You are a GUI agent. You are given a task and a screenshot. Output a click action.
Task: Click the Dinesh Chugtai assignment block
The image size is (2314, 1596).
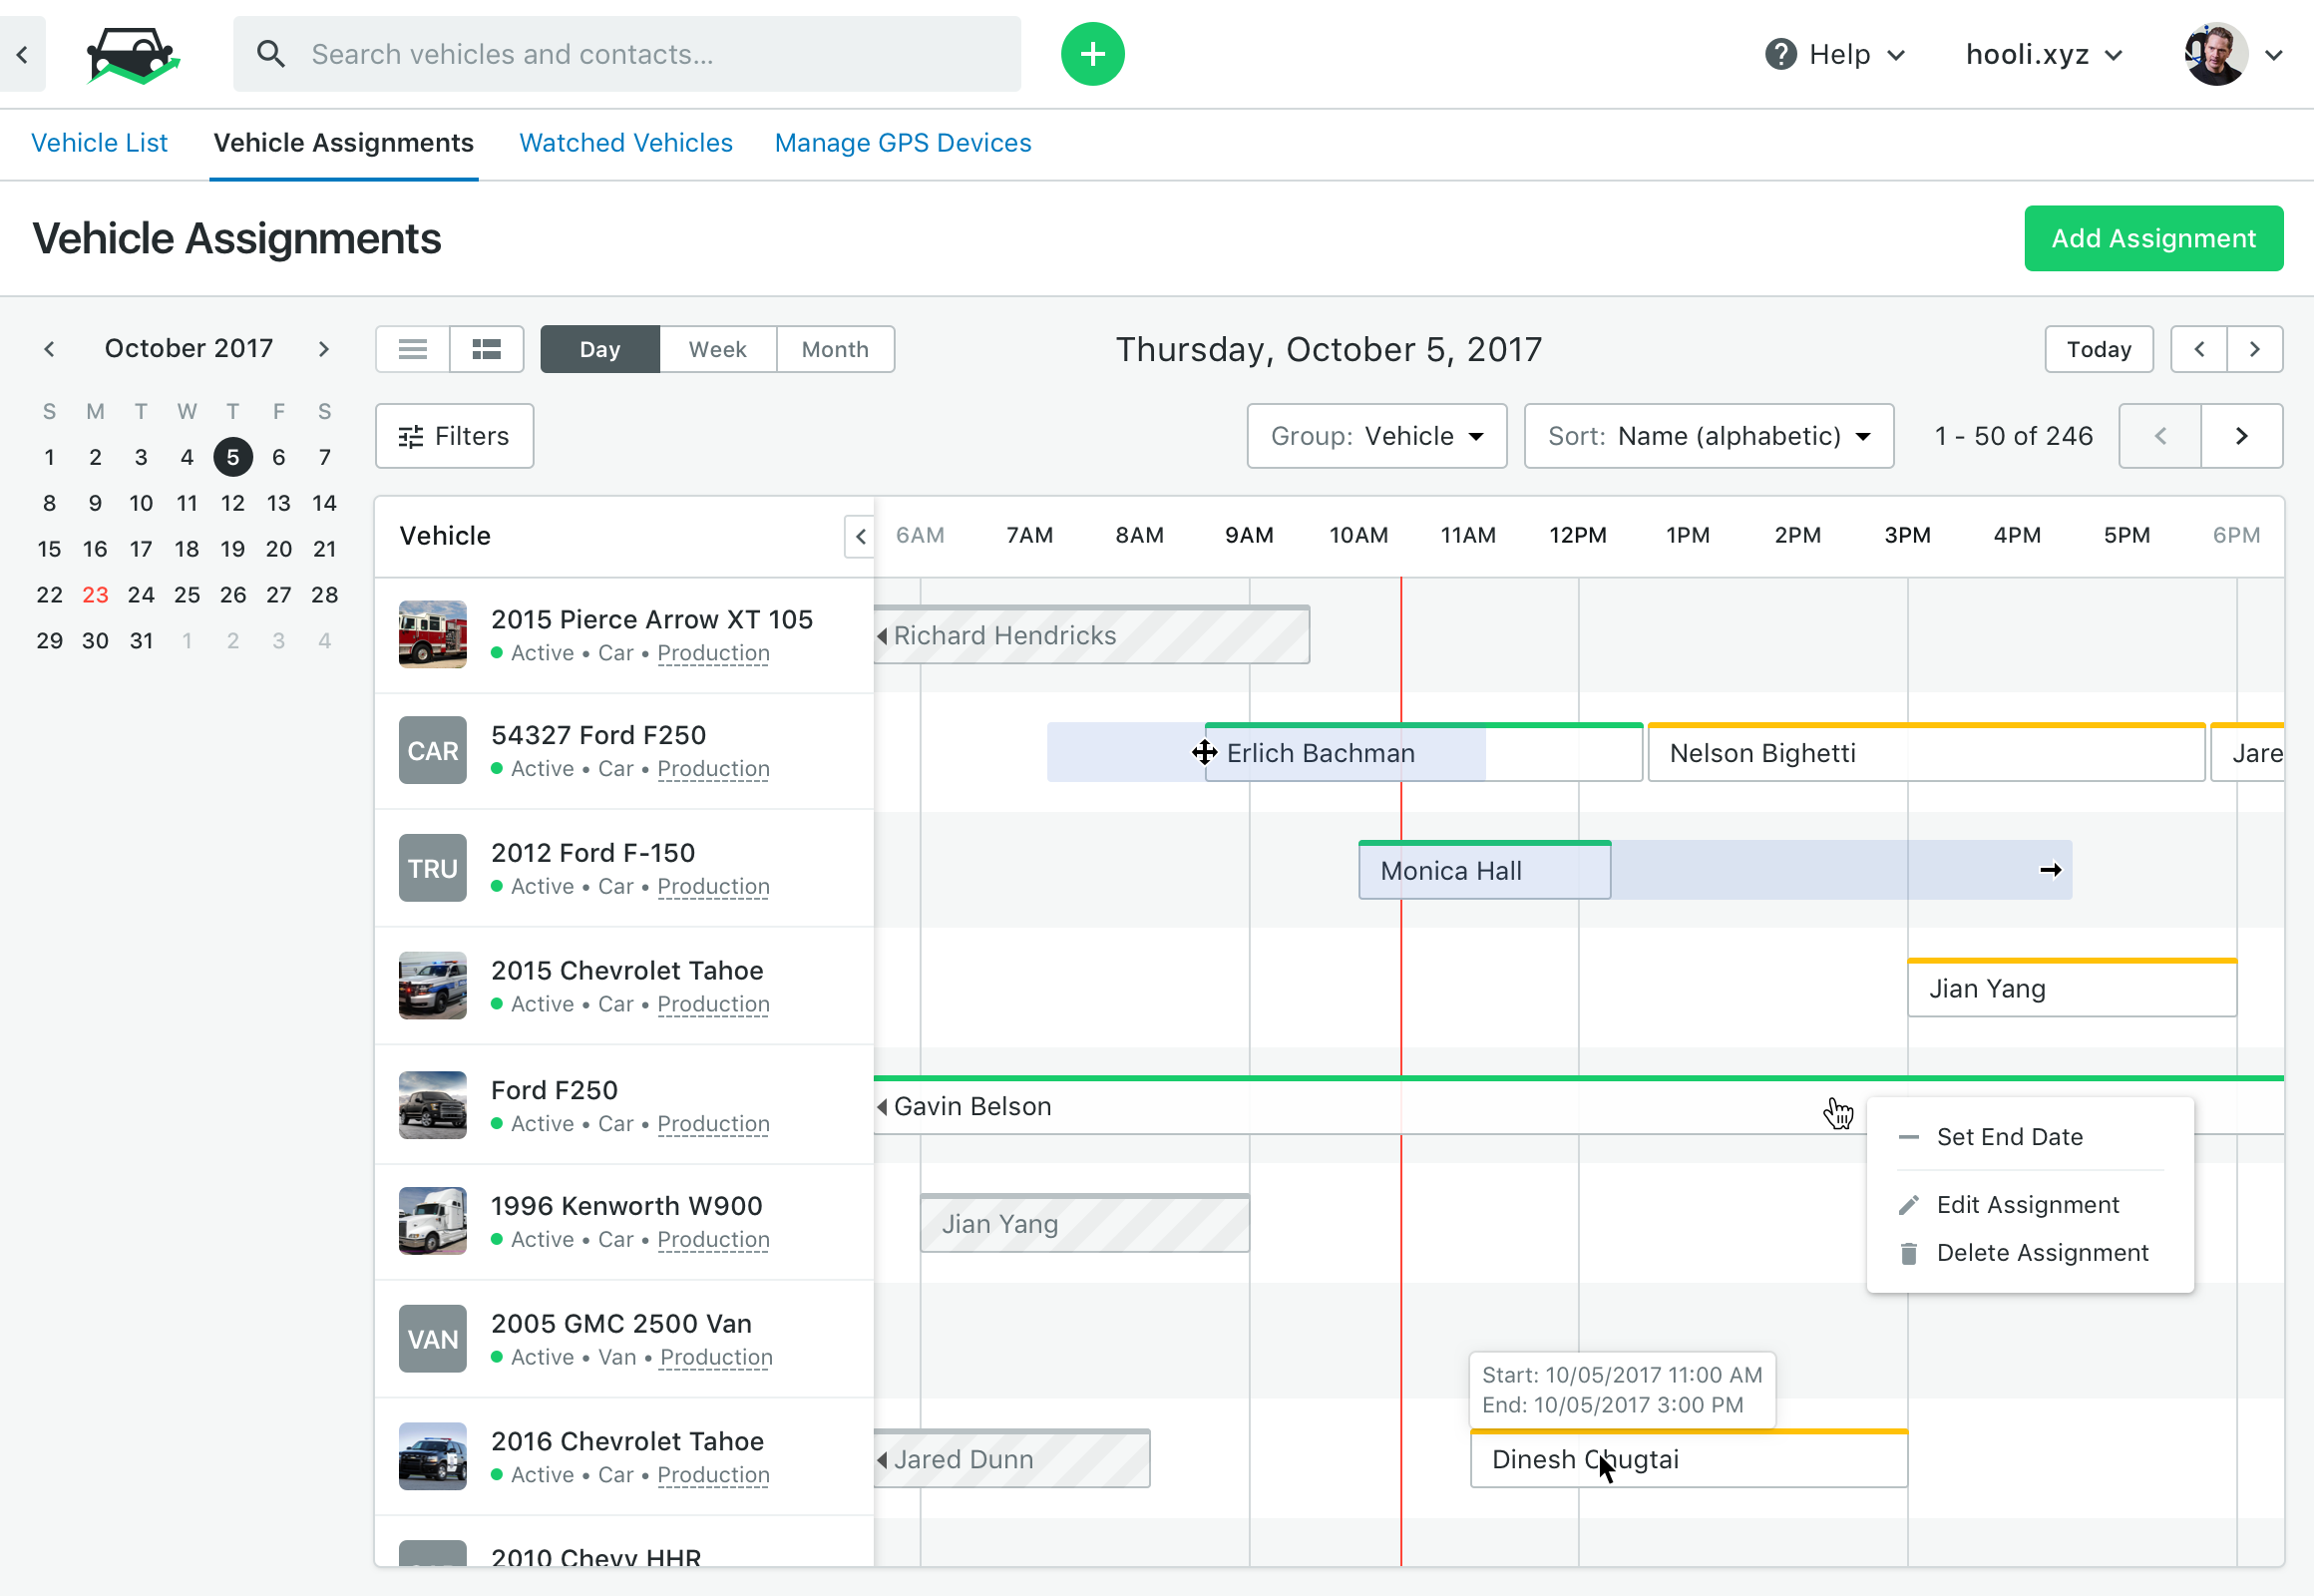coord(1687,1457)
